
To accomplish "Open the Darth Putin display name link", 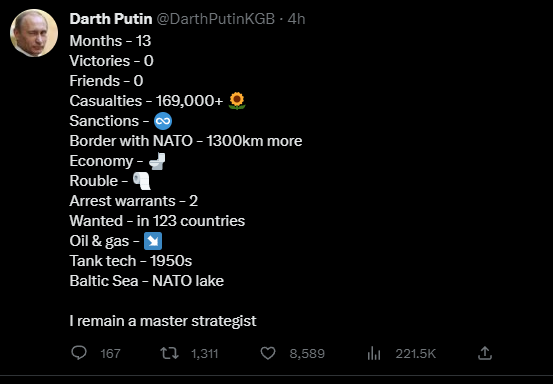I will (111, 19).
